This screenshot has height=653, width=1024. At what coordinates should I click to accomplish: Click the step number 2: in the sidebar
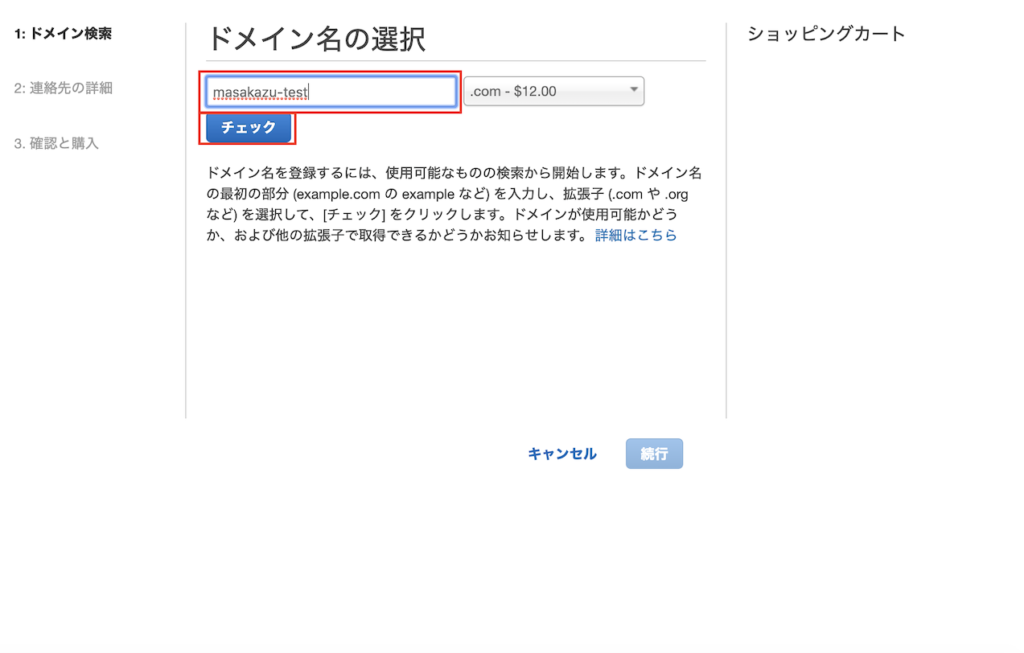click(x=20, y=88)
